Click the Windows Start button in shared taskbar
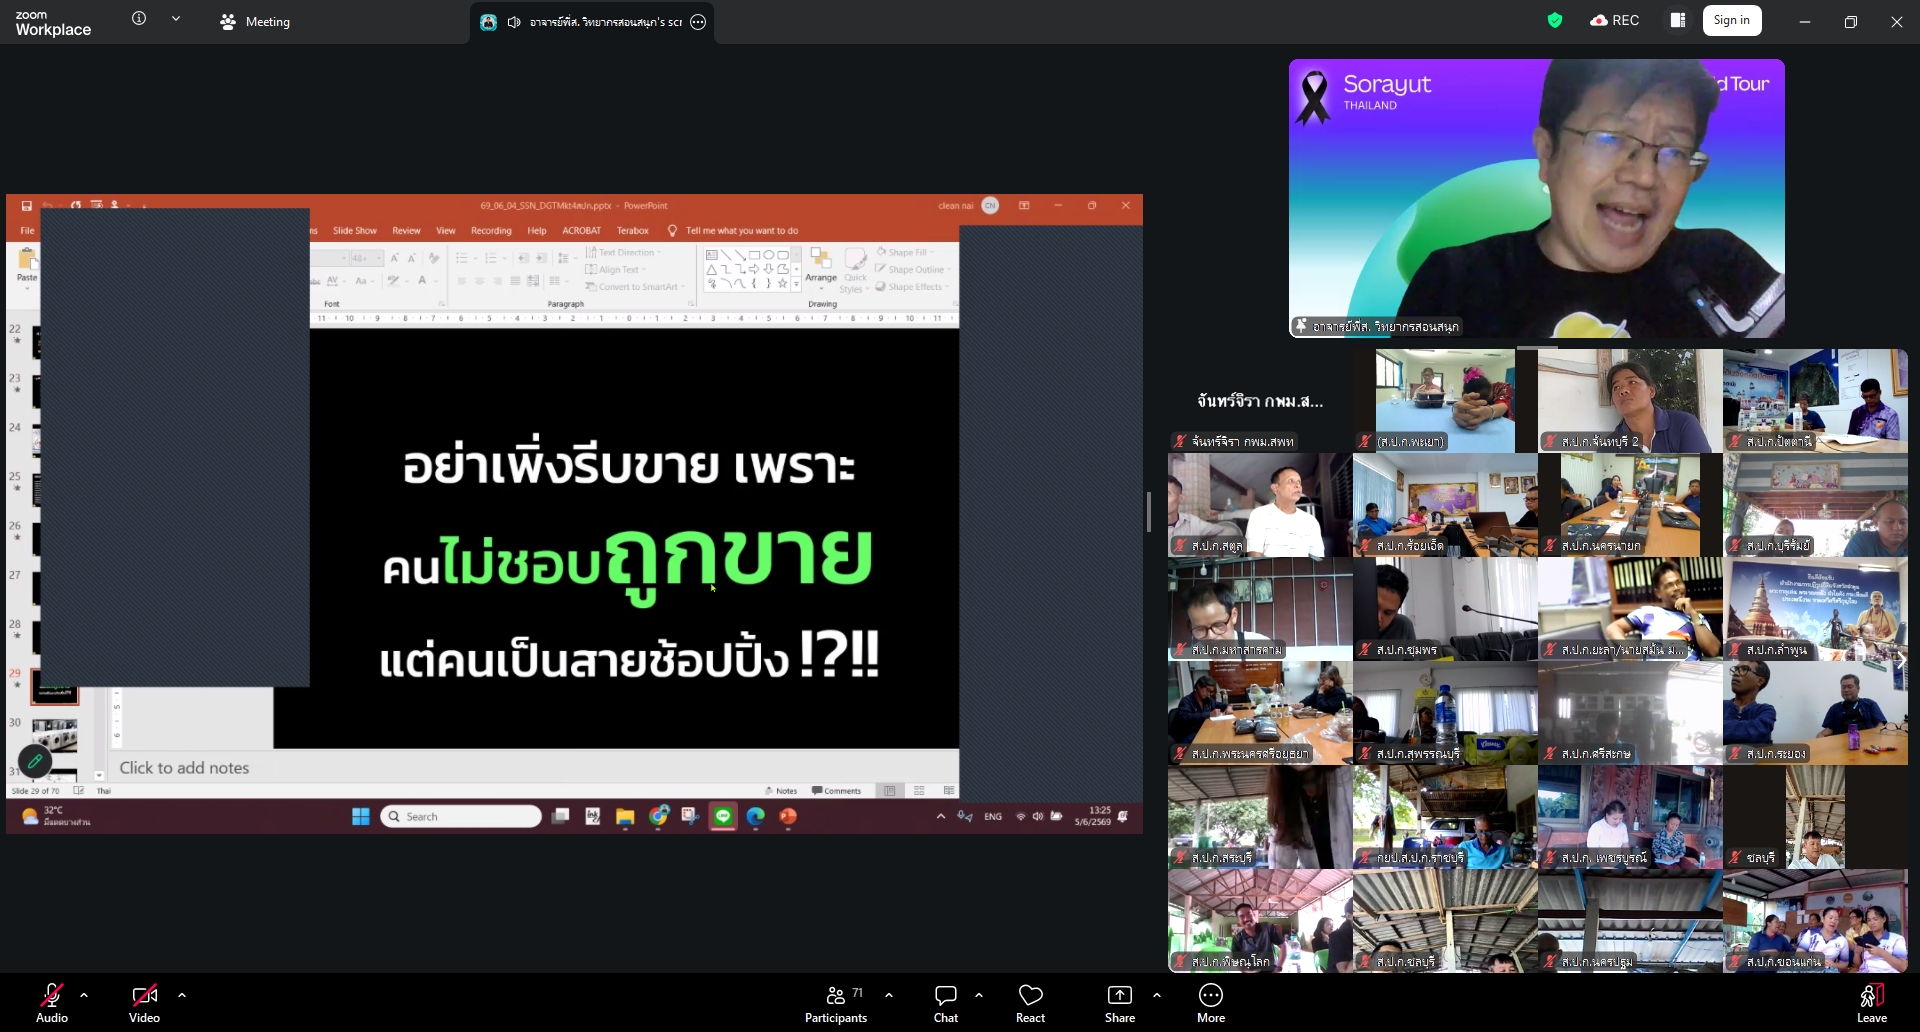Image resolution: width=1920 pixels, height=1032 pixels. (361, 816)
